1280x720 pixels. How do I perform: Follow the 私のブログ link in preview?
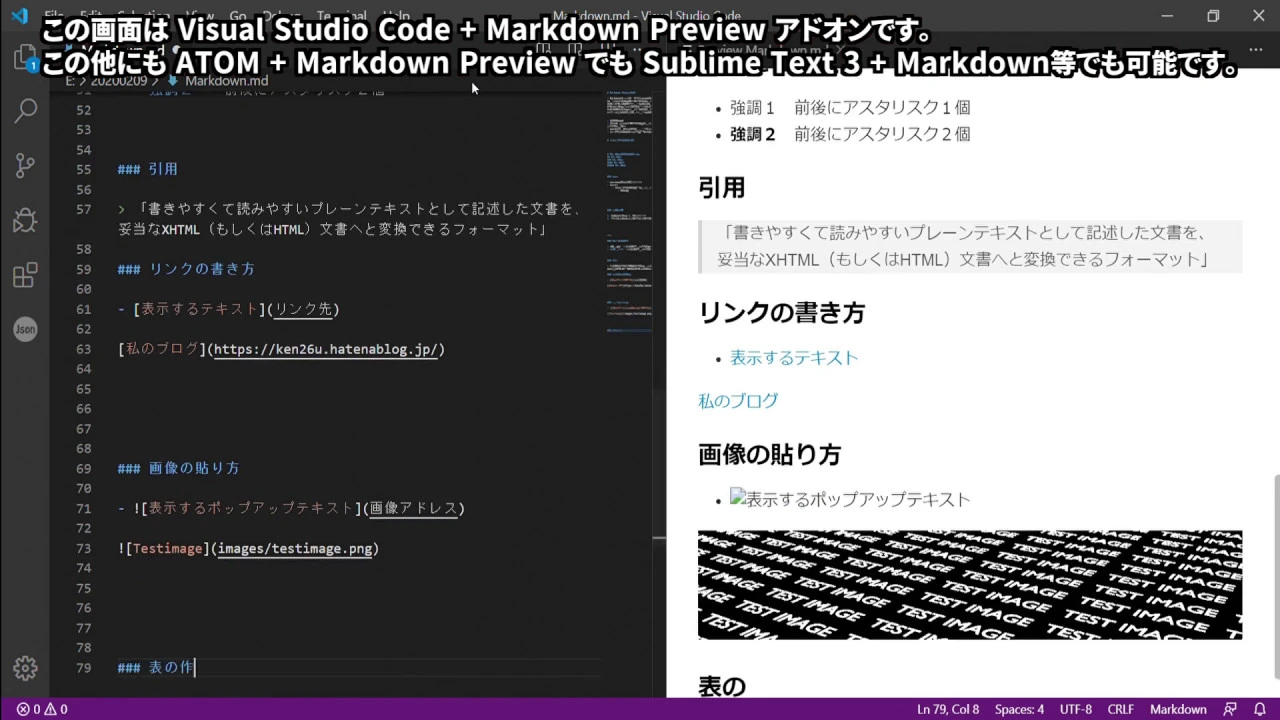pyautogui.click(x=738, y=400)
